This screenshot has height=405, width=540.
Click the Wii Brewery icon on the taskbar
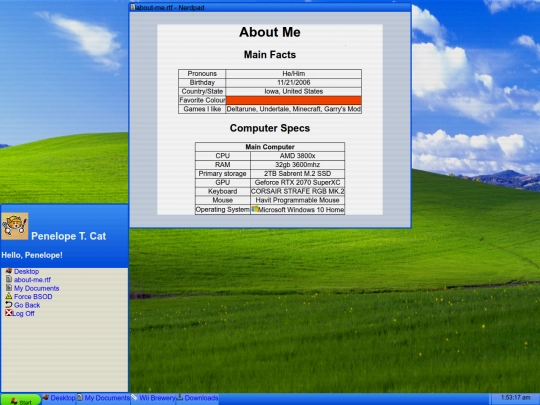(134, 397)
